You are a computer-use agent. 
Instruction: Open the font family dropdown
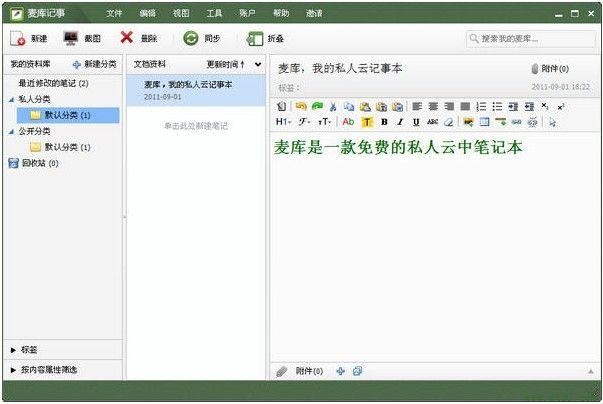point(304,122)
